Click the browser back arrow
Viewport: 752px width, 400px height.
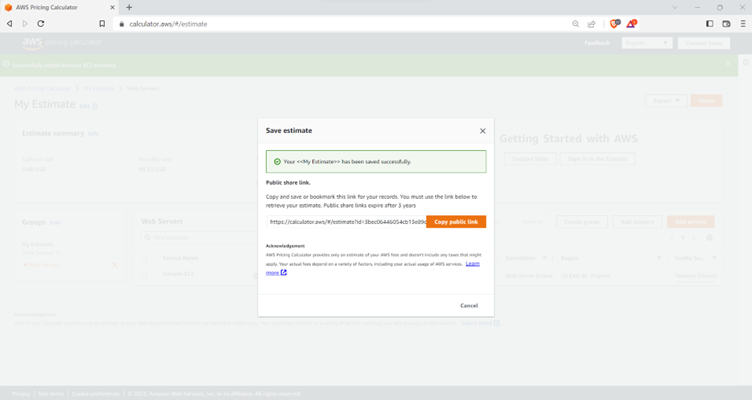coord(10,24)
